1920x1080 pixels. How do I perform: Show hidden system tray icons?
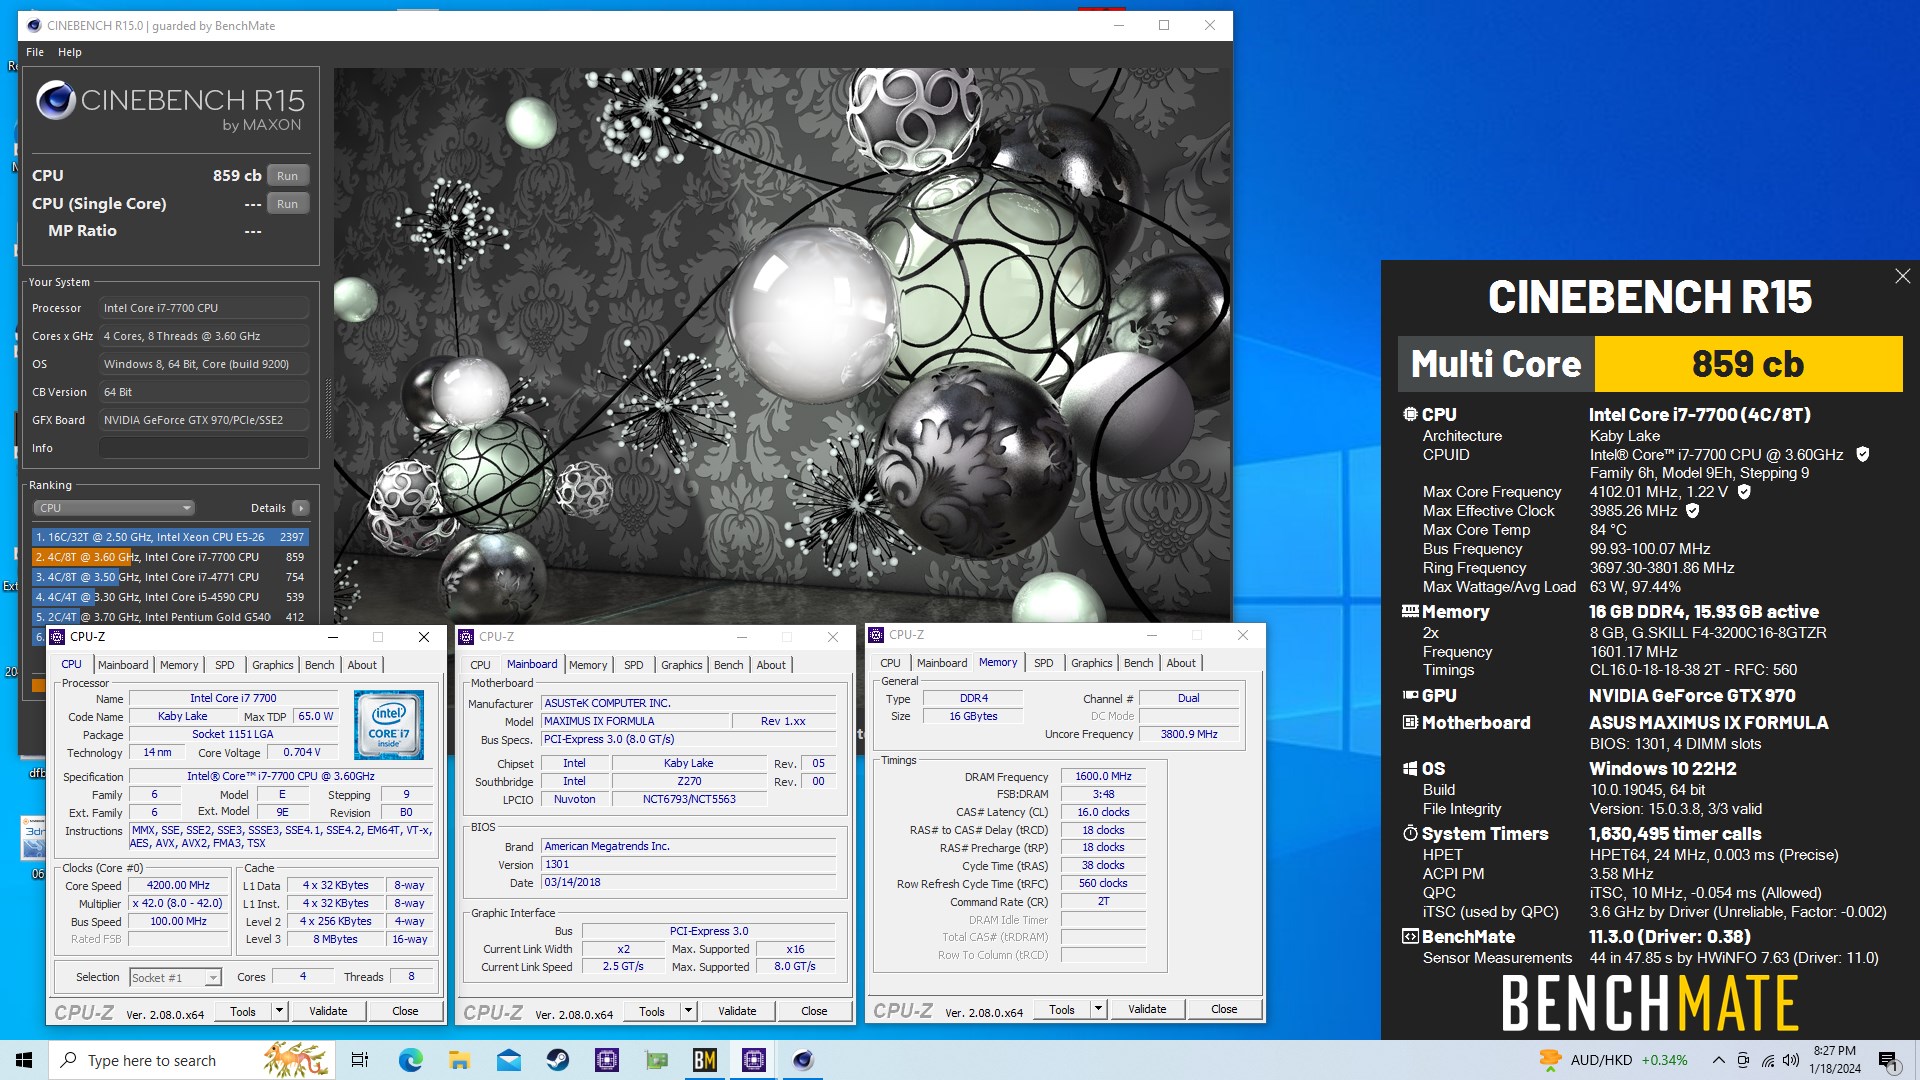coord(1718,1060)
